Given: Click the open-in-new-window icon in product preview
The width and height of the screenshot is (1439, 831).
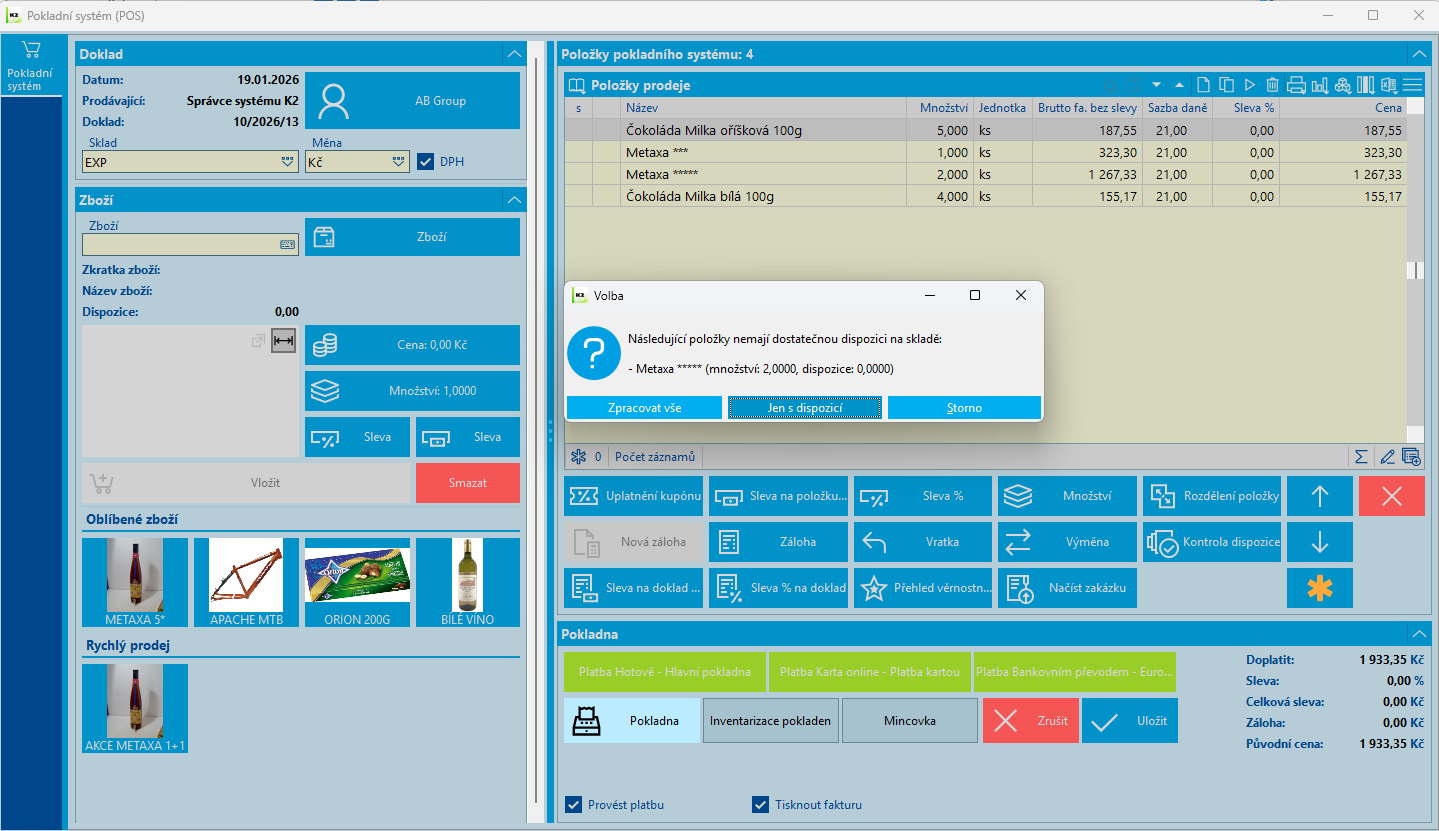Looking at the screenshot, I should coord(258,341).
